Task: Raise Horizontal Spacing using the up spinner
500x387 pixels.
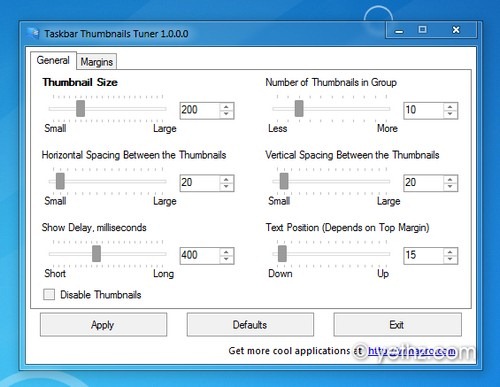Action: coord(226,179)
